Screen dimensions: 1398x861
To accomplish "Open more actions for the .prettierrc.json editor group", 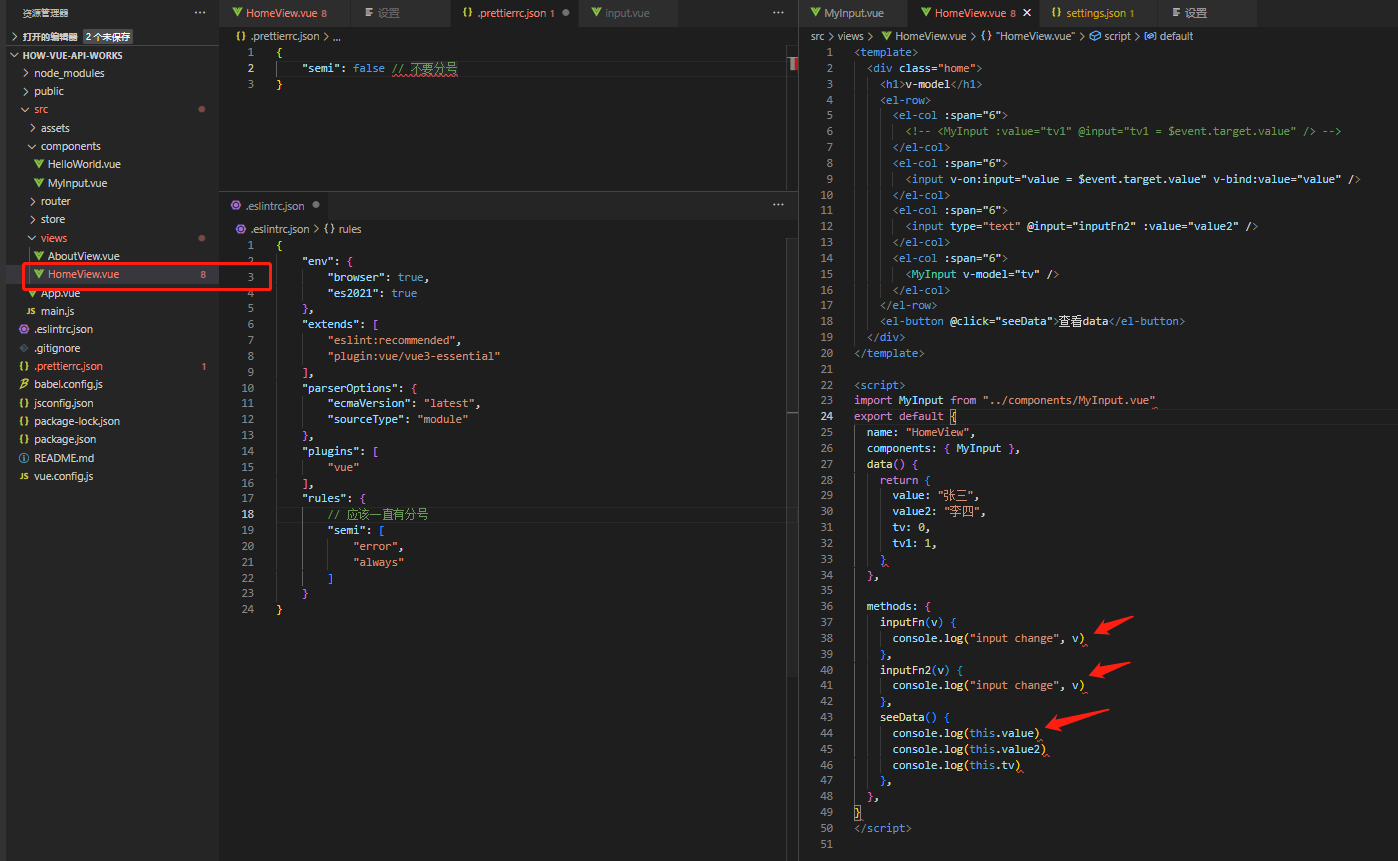I will [778, 13].
